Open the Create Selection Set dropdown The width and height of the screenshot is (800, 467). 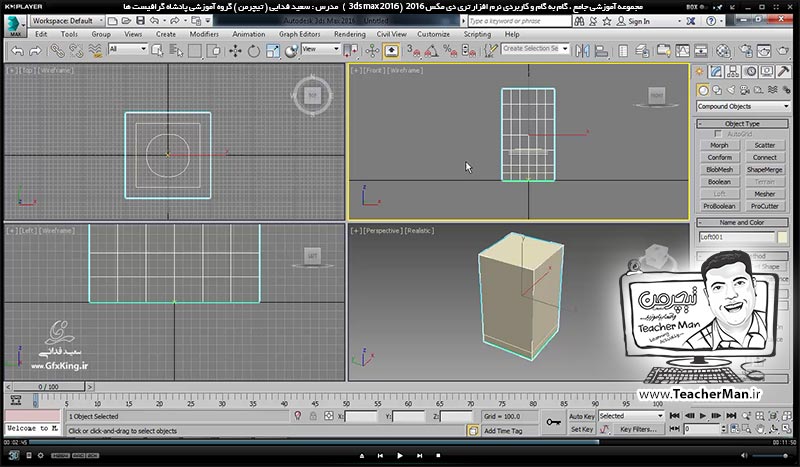[535, 48]
